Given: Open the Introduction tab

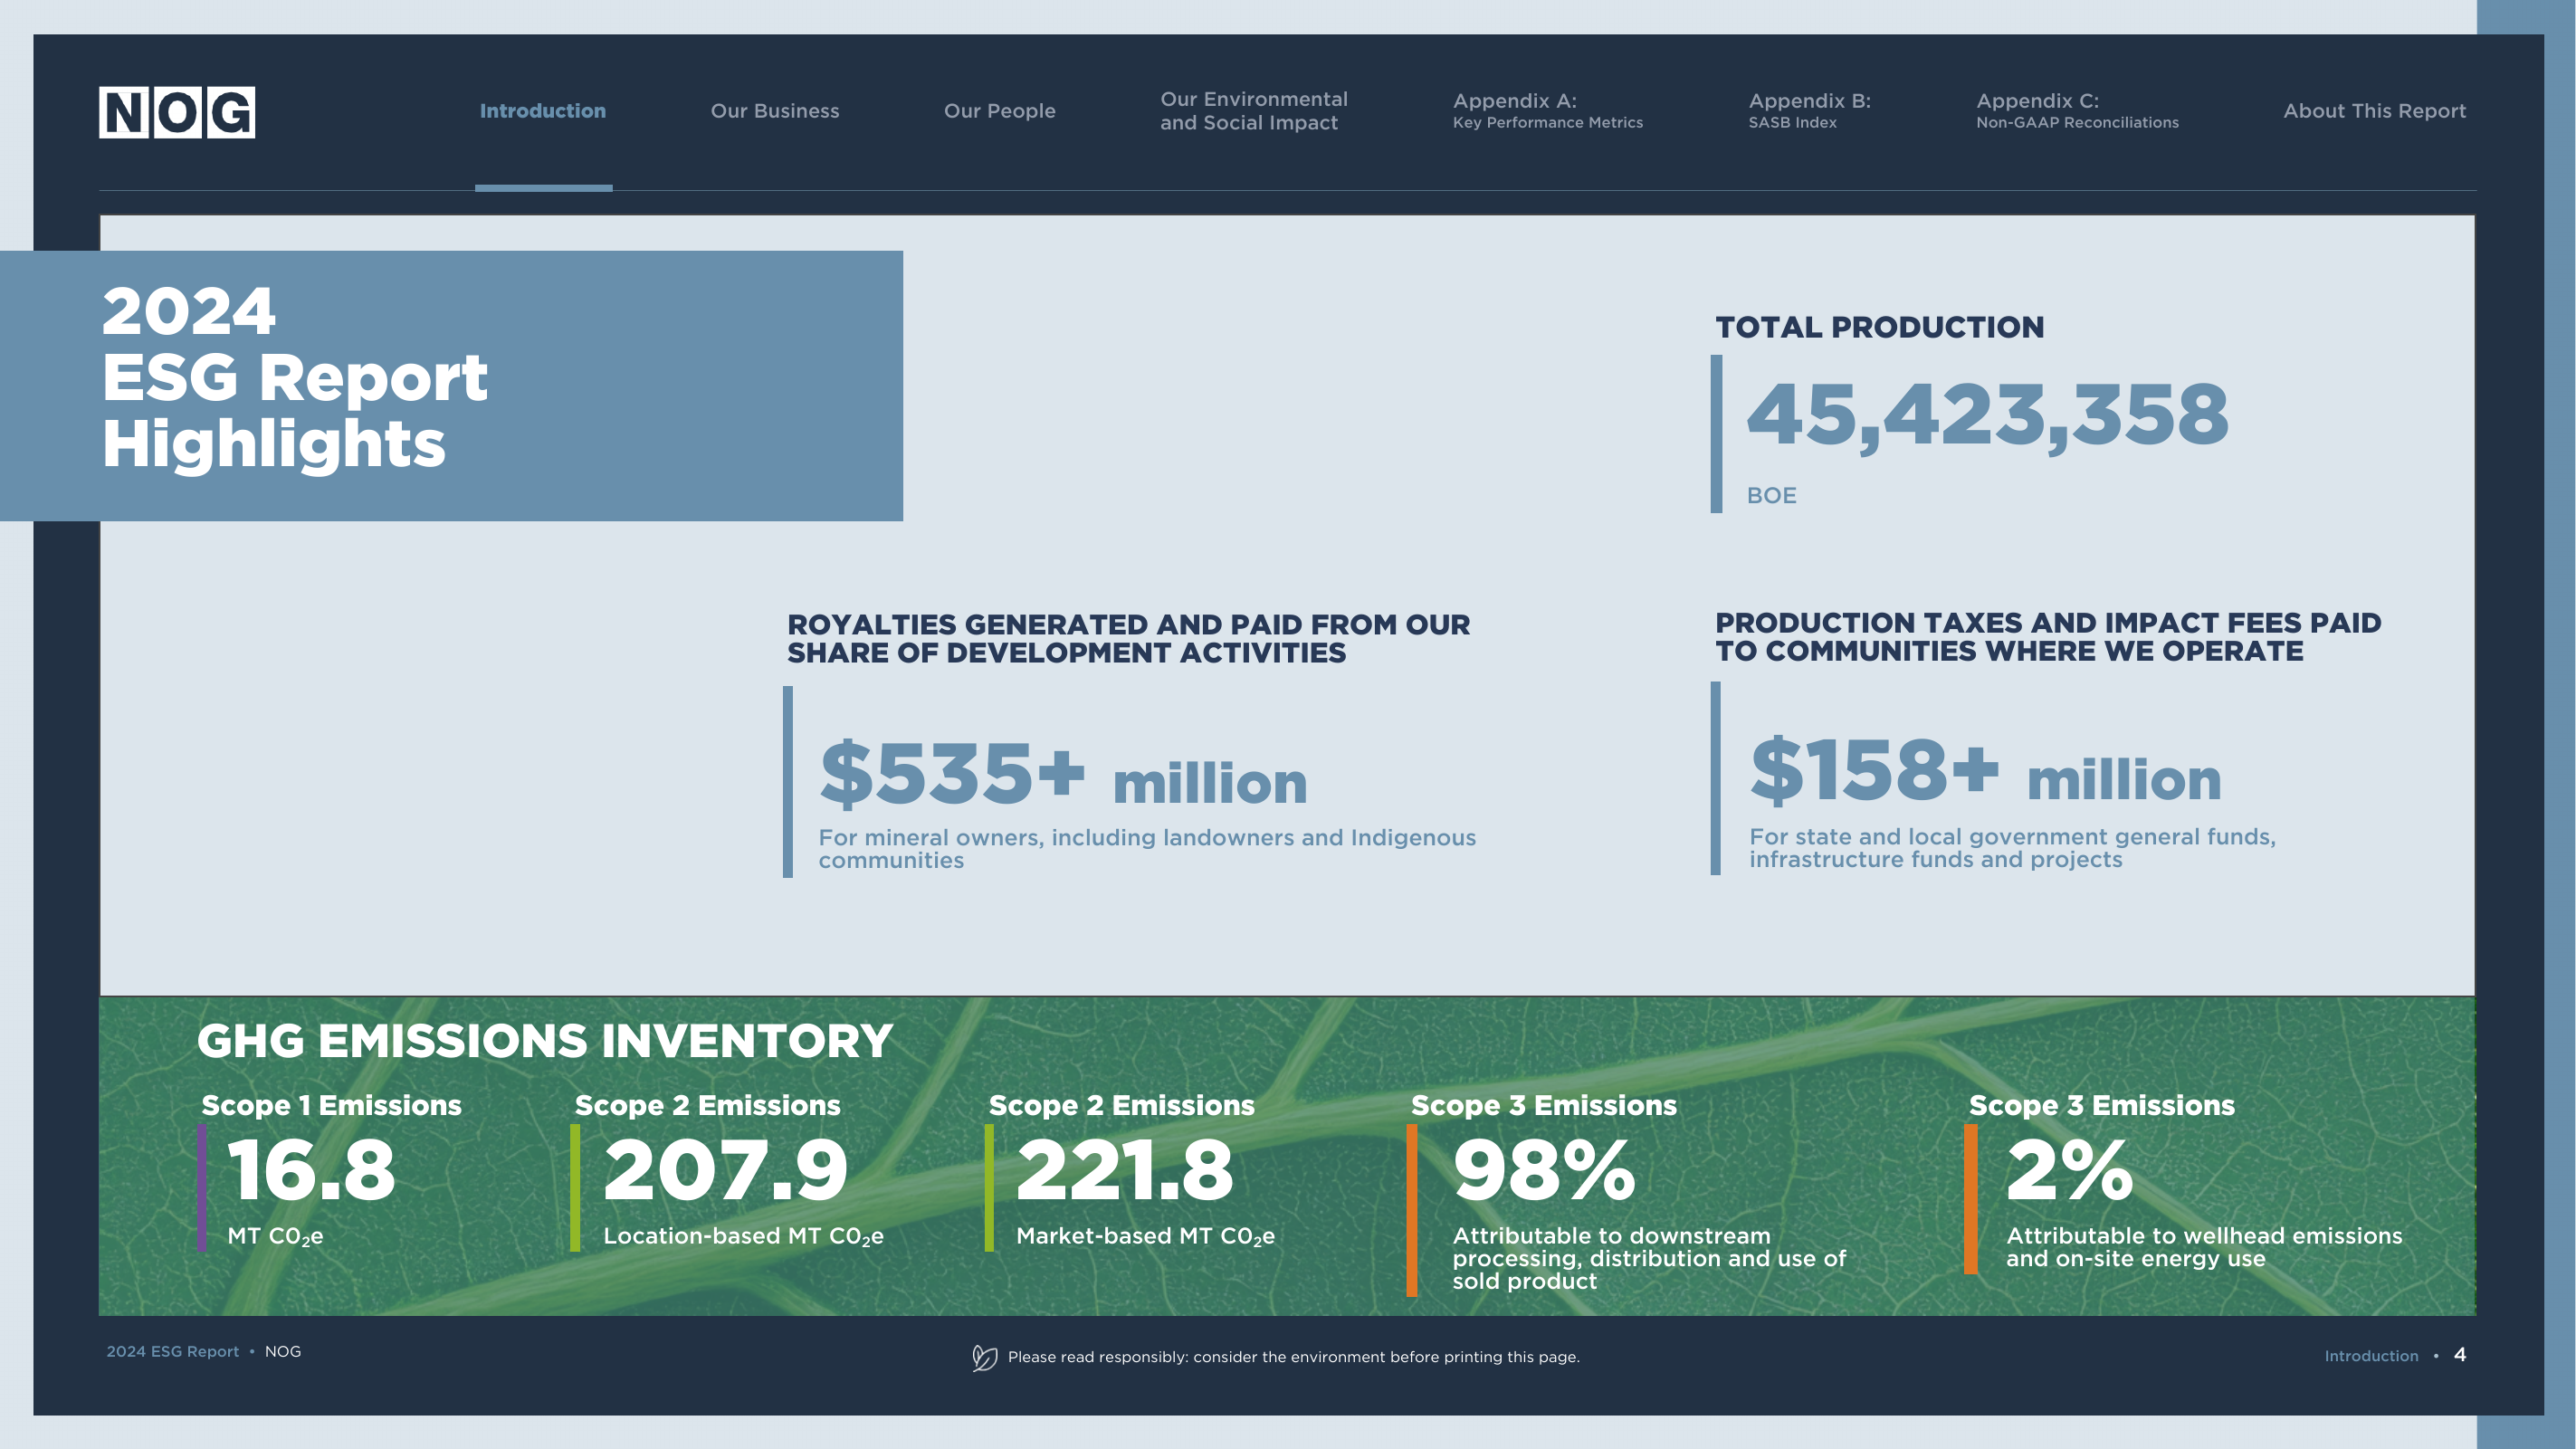Looking at the screenshot, I should click(x=543, y=111).
